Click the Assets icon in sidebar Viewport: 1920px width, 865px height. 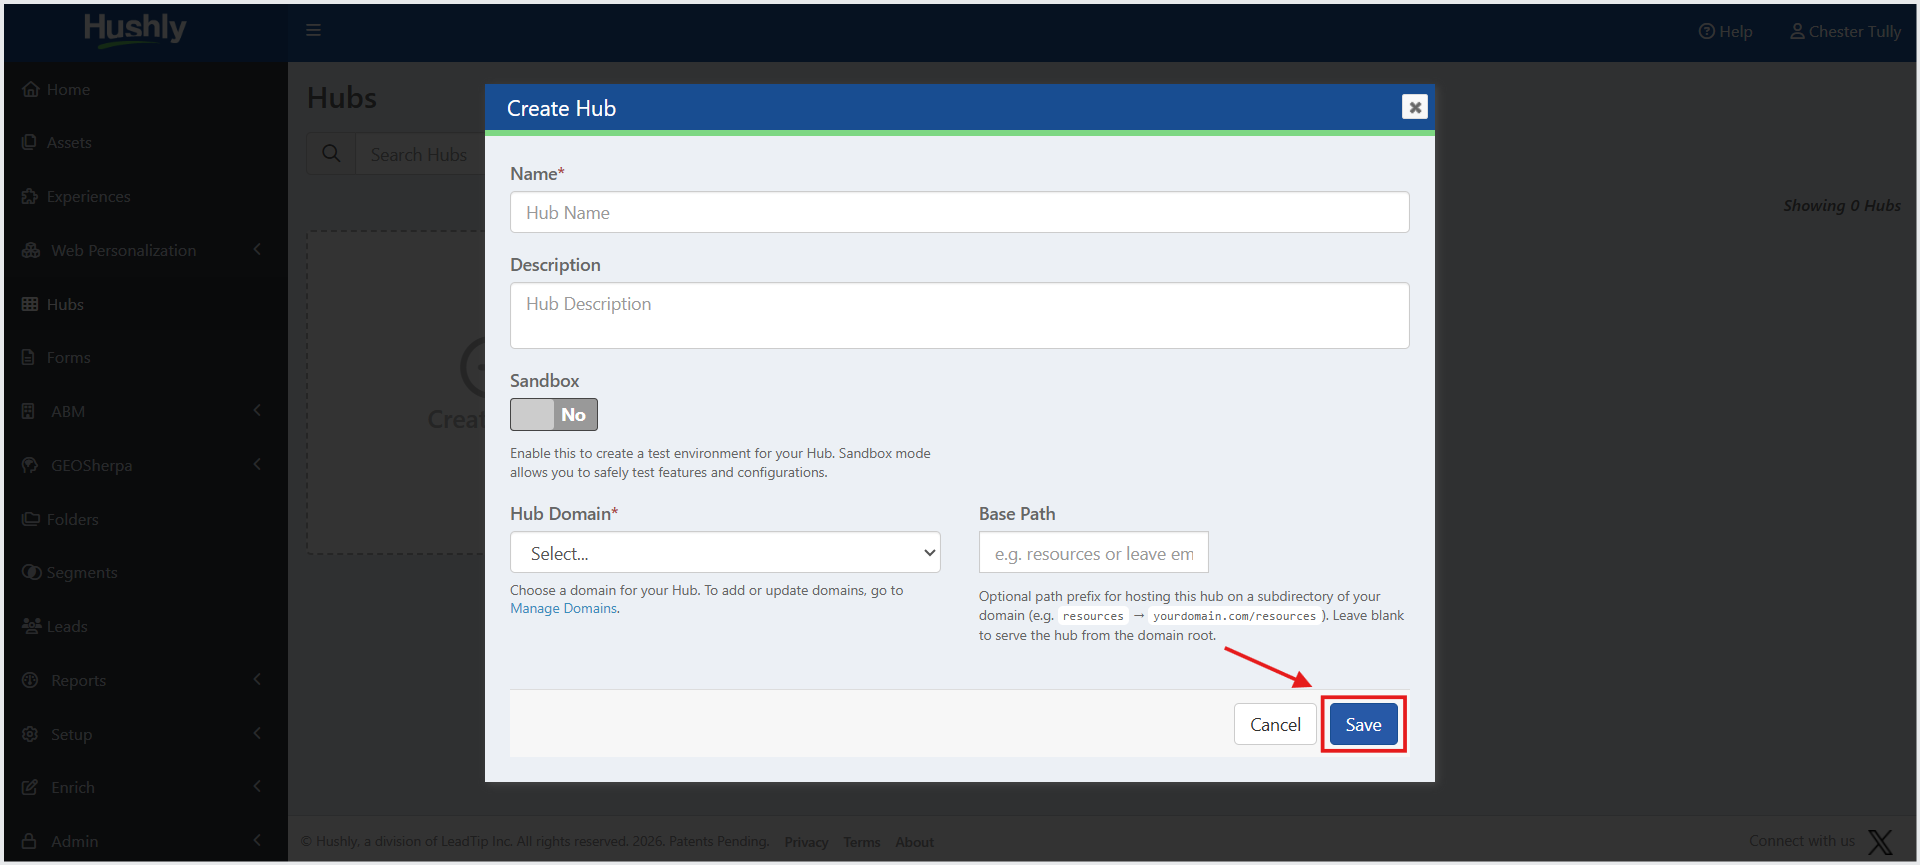click(x=29, y=142)
